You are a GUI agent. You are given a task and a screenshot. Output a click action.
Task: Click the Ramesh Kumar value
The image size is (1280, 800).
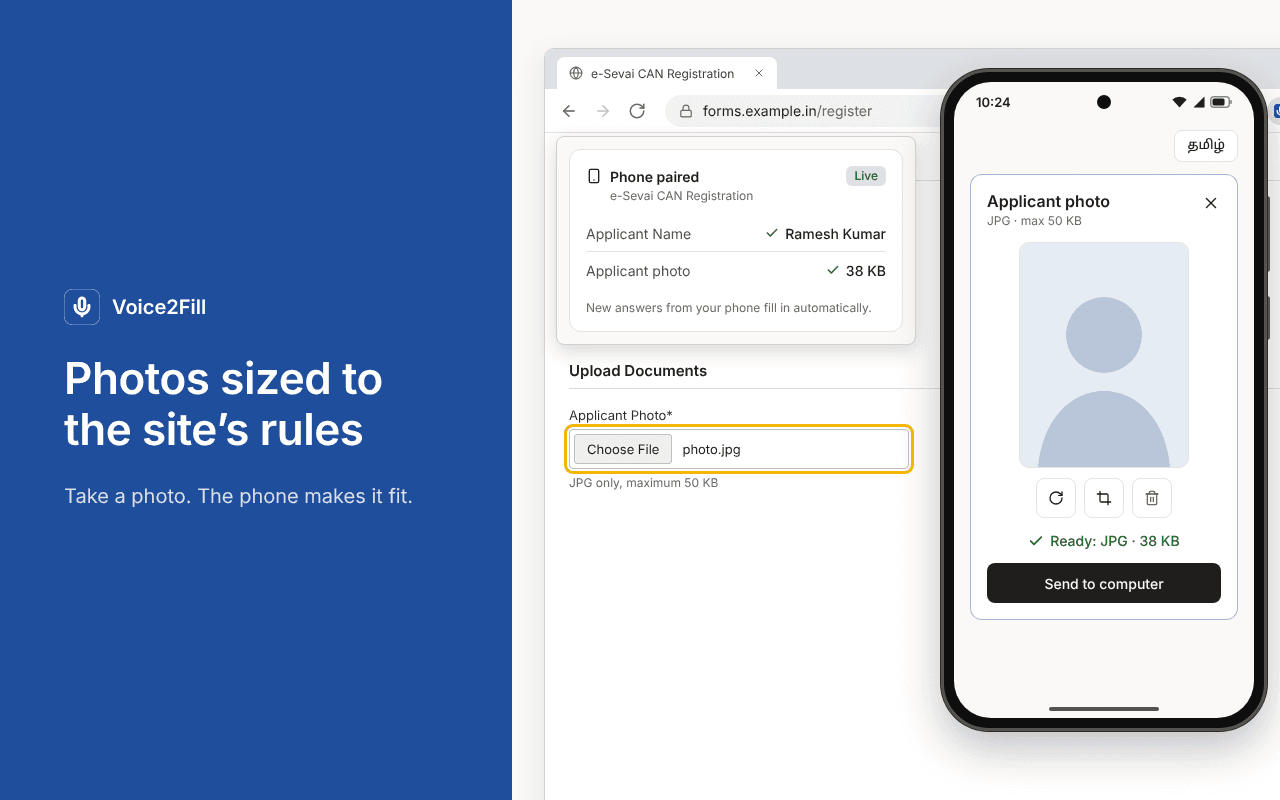pos(836,234)
